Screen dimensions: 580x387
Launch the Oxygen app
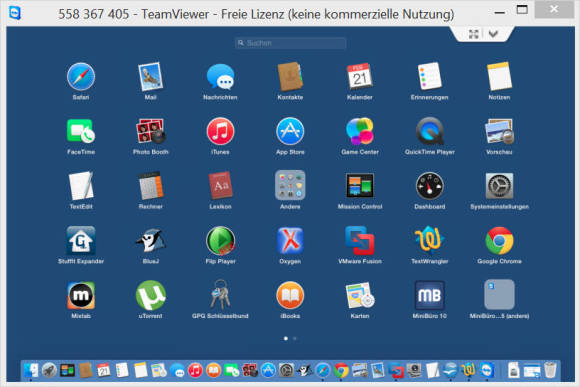pyautogui.click(x=290, y=240)
